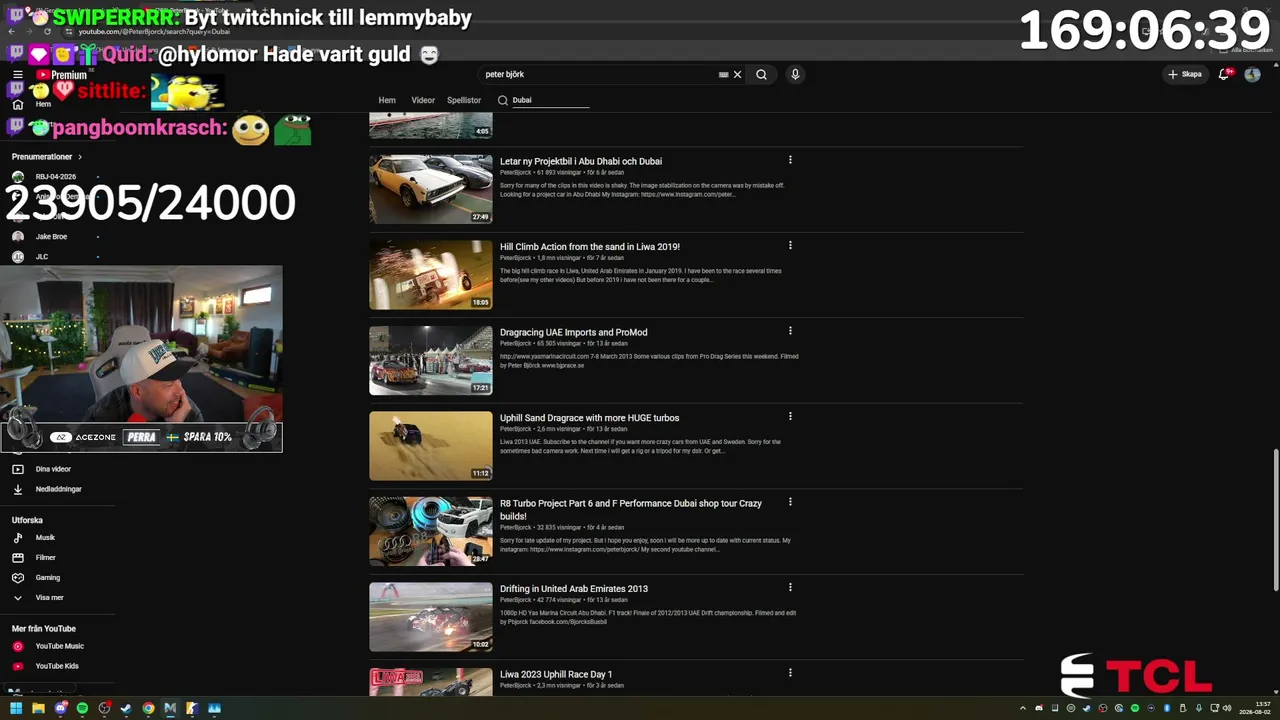Screen dimensions: 1280x720
Task: Open 'Hill Climb Action from the sand in Liwa 2019!'
Action: [590, 247]
